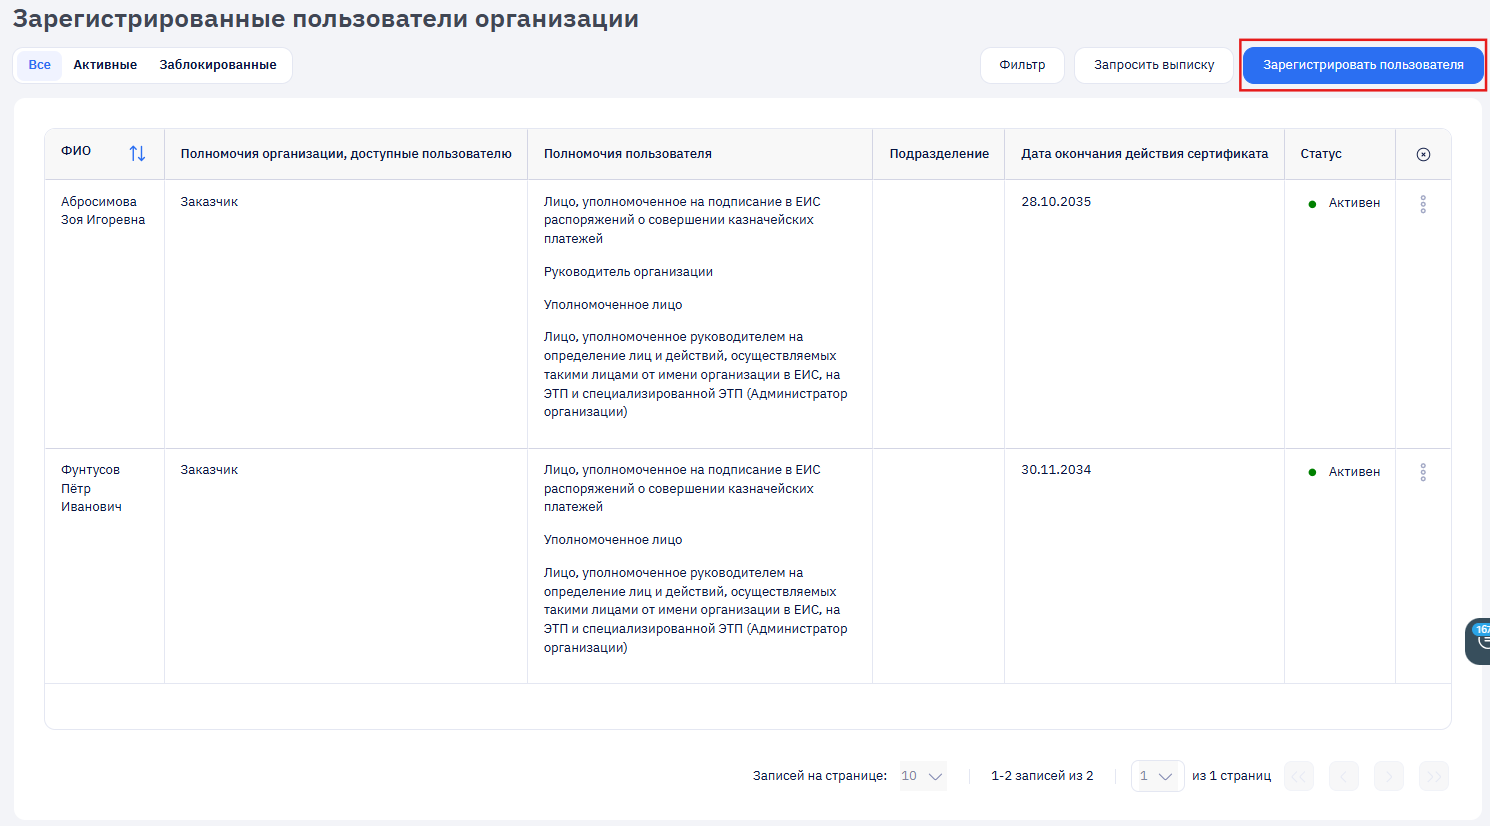Go to the first page
The height and width of the screenshot is (826, 1490).
(x=1299, y=776)
